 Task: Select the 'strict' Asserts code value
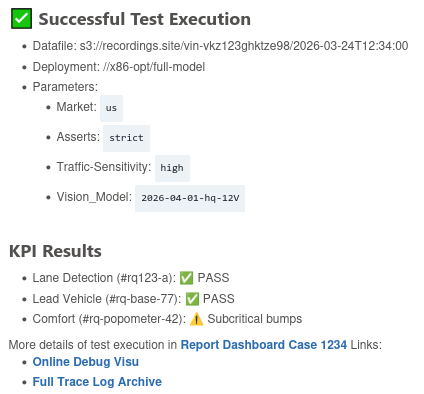(126, 138)
